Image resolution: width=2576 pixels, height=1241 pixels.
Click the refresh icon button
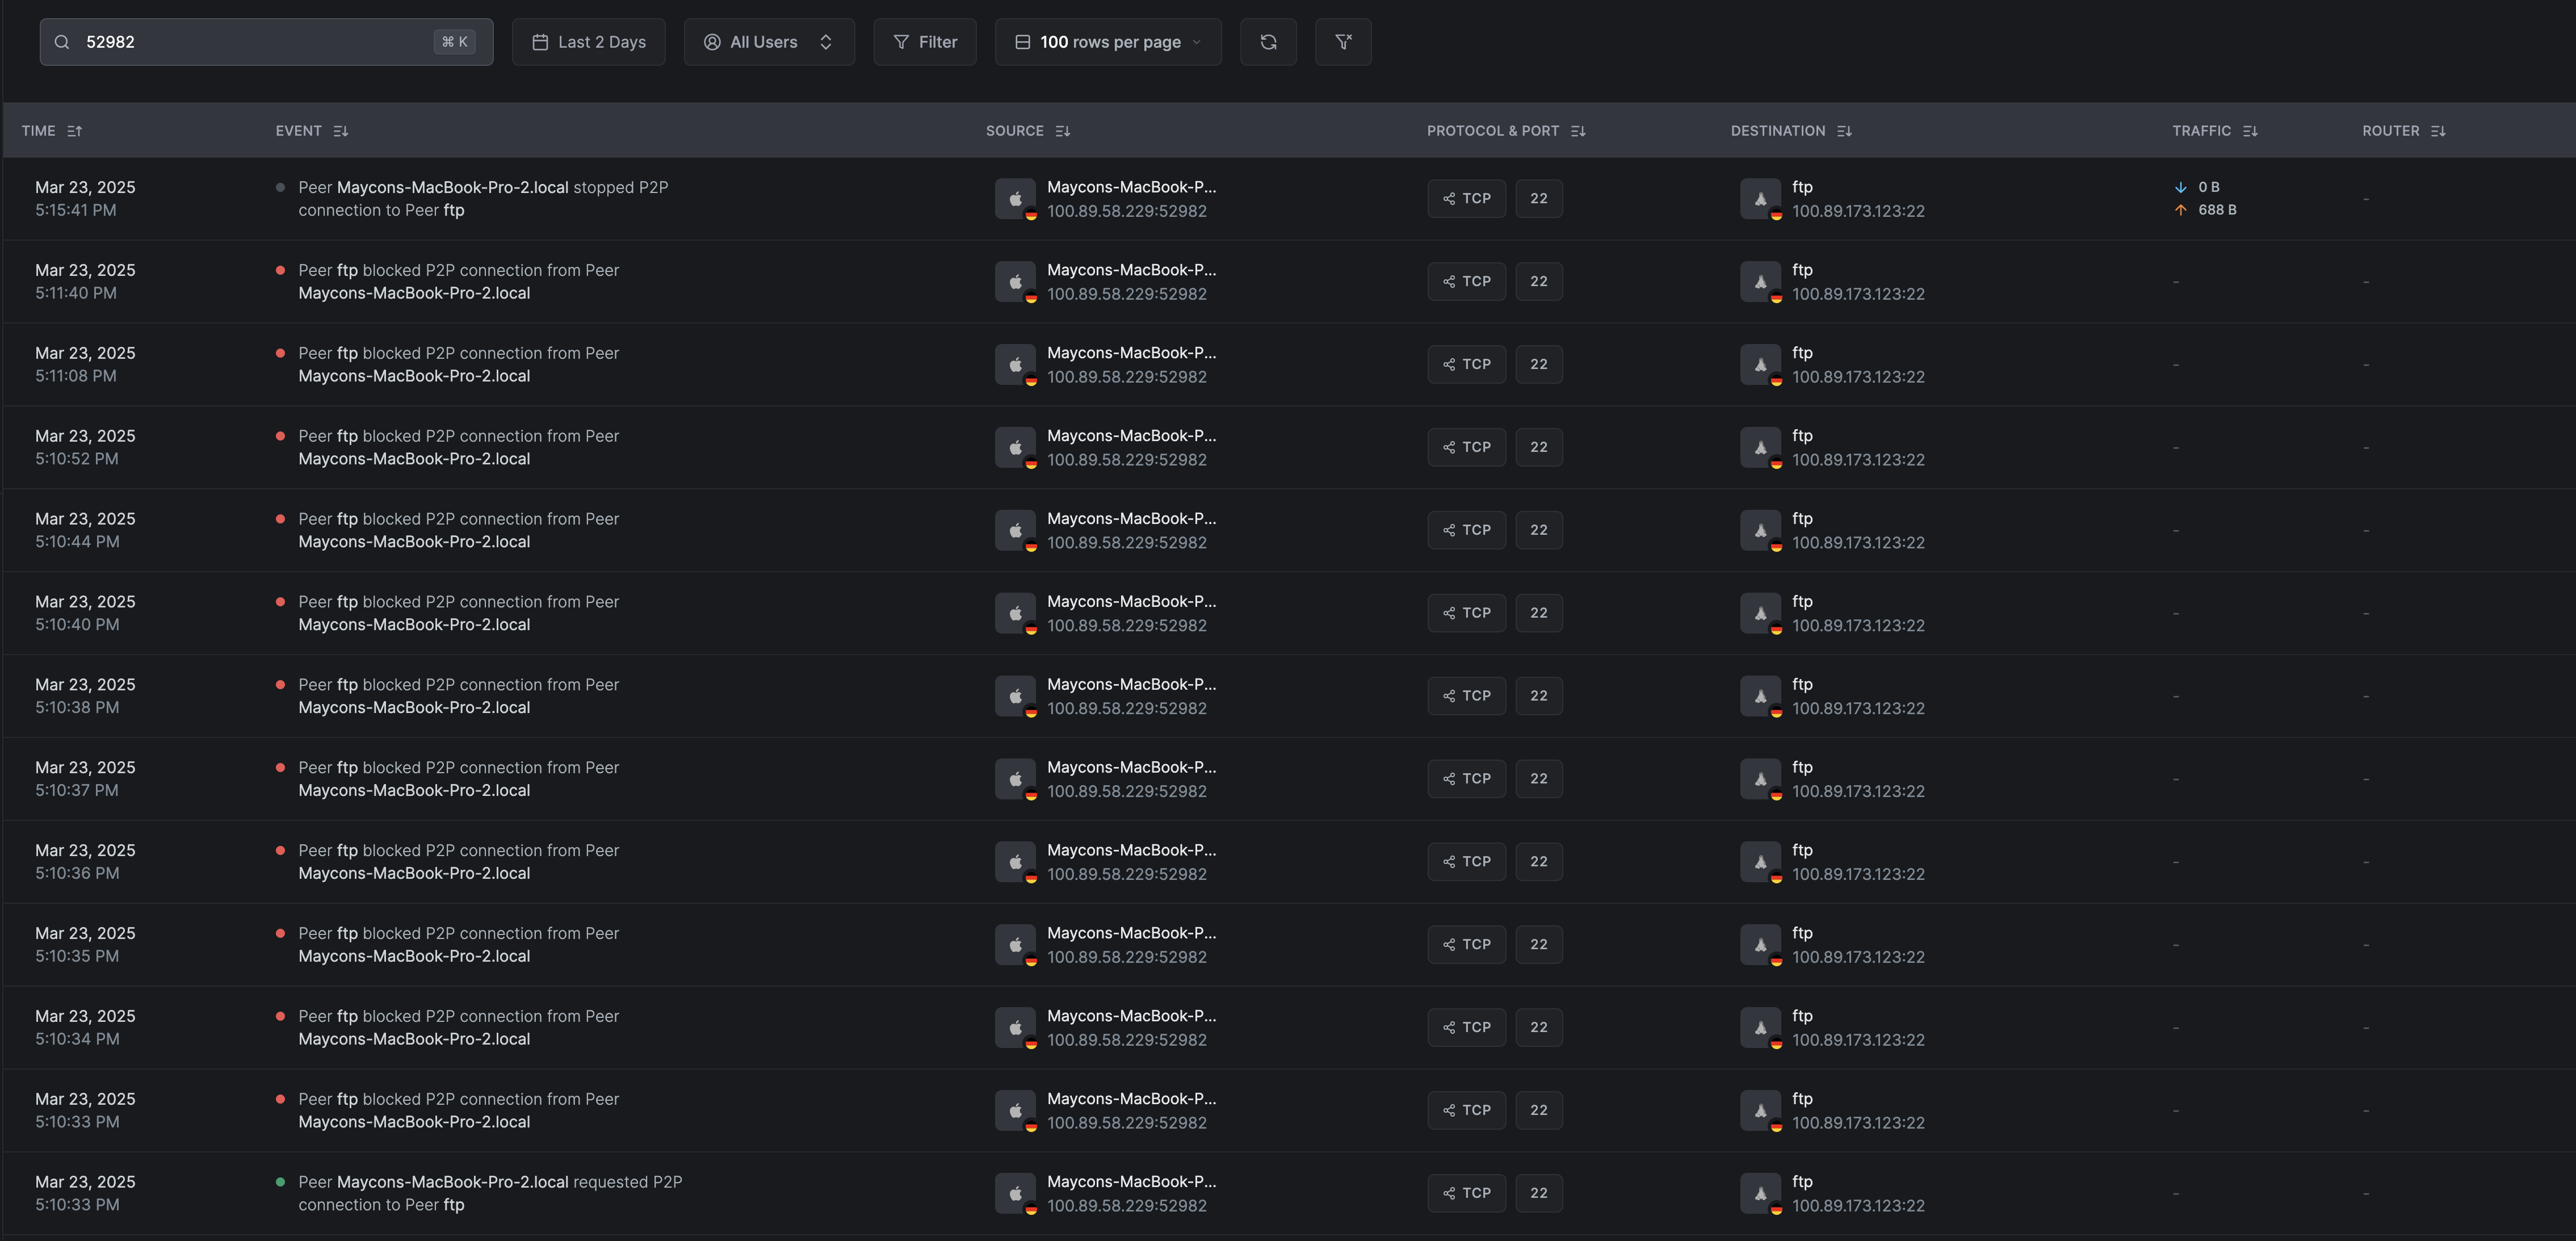(1268, 42)
